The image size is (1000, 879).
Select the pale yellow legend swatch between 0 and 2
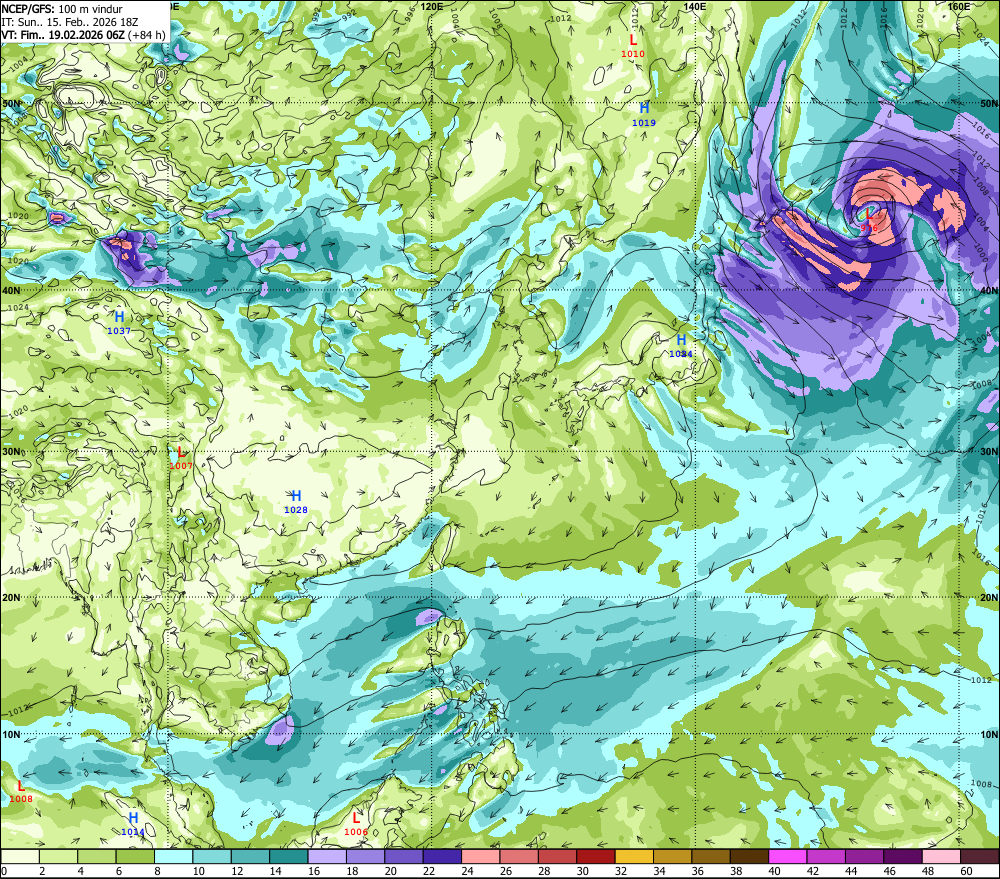click(x=20, y=856)
